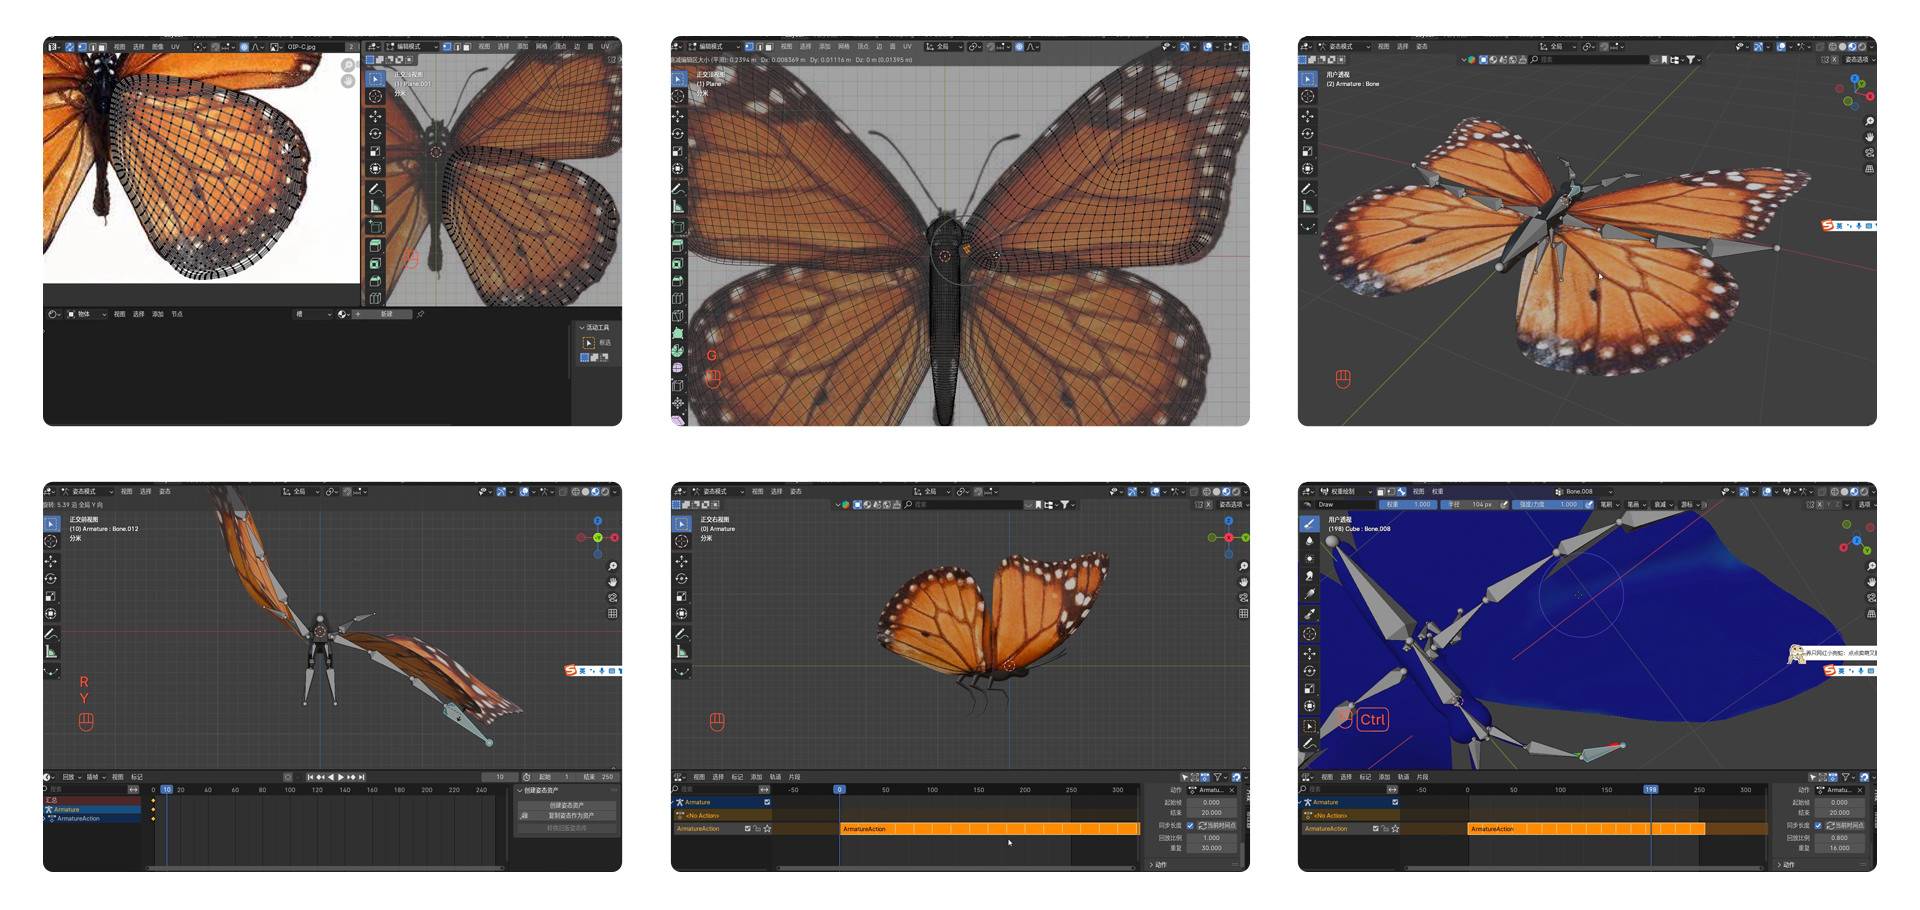This screenshot has height=910, width=1920.
Task: Open the 网格 menu in the wide mesh viewport
Action: pyautogui.click(x=843, y=46)
